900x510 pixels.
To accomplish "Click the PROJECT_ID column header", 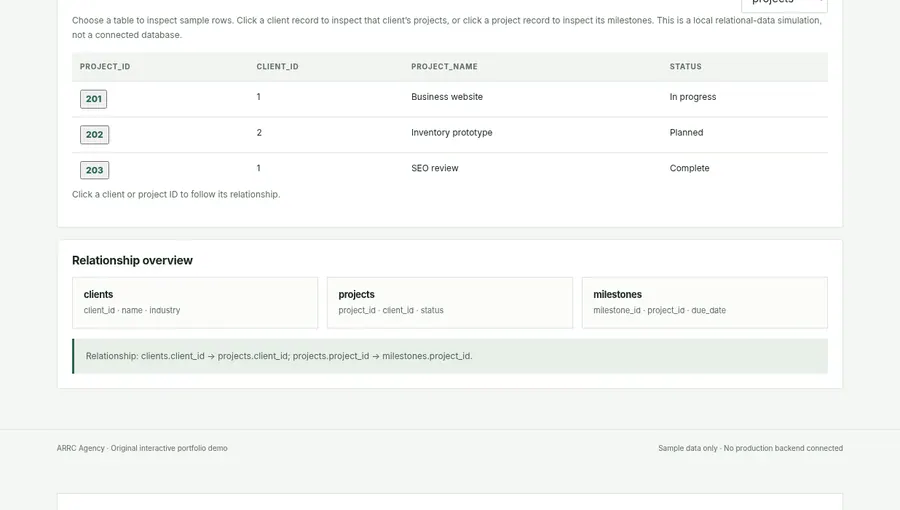I will pyautogui.click(x=105, y=67).
